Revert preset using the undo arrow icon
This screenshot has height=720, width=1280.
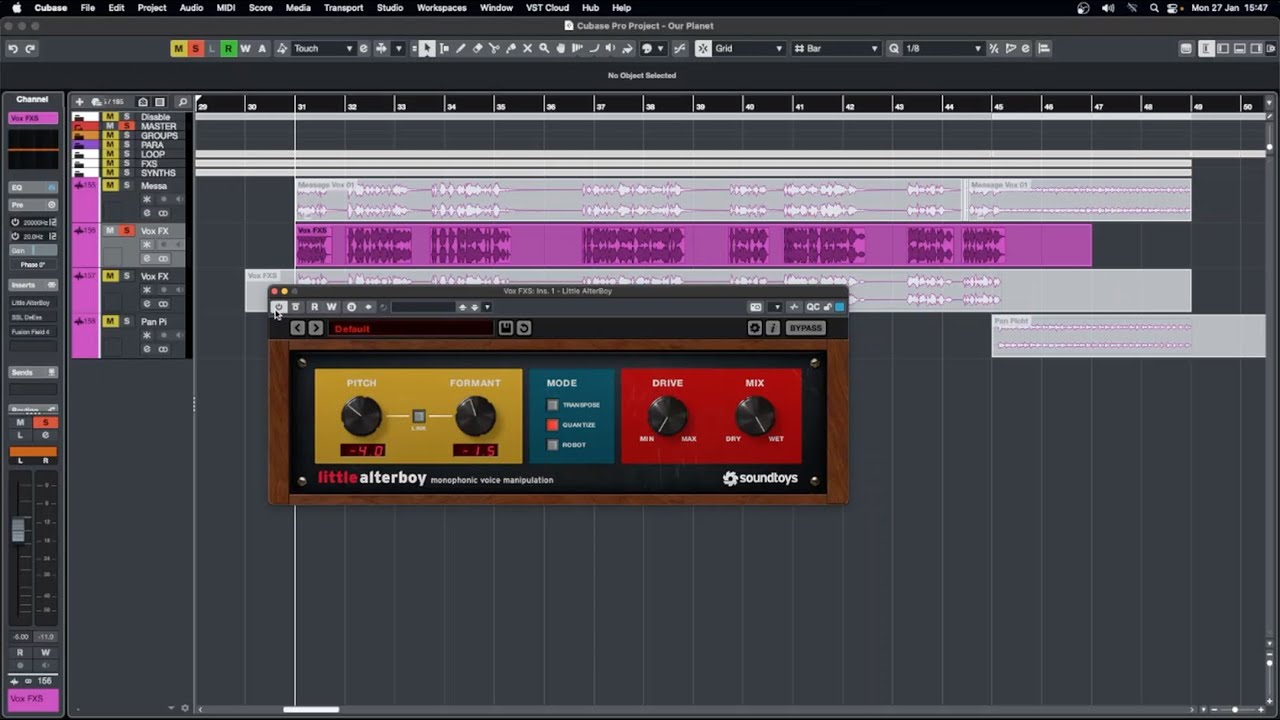point(523,328)
